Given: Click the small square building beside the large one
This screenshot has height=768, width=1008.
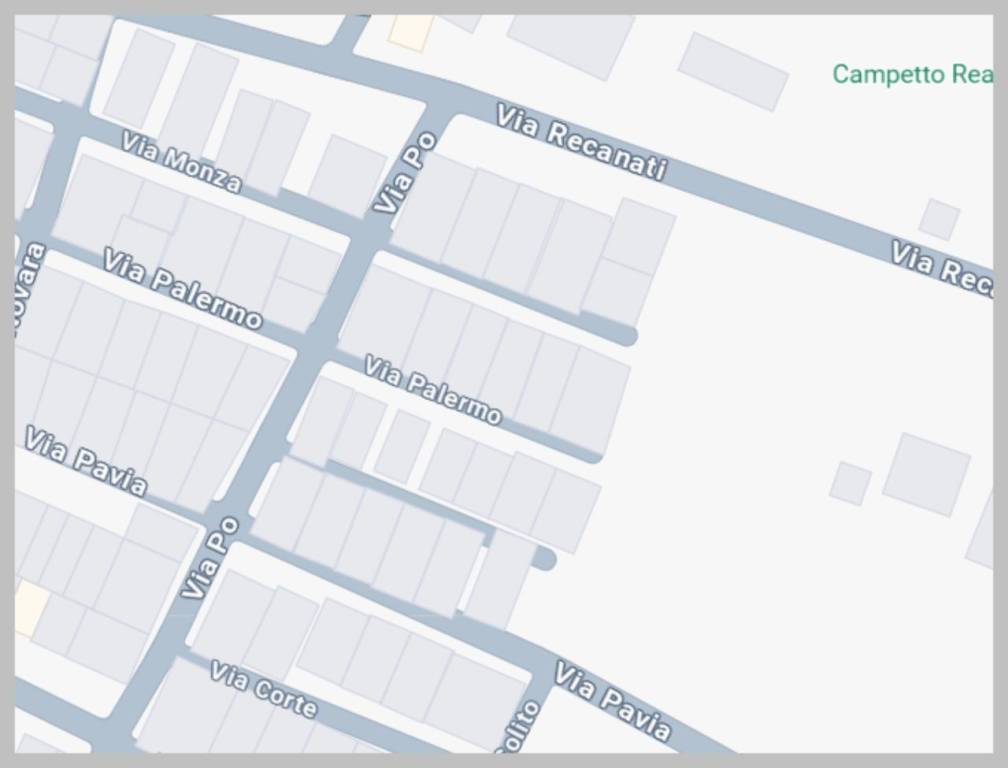Looking at the screenshot, I should (850, 483).
